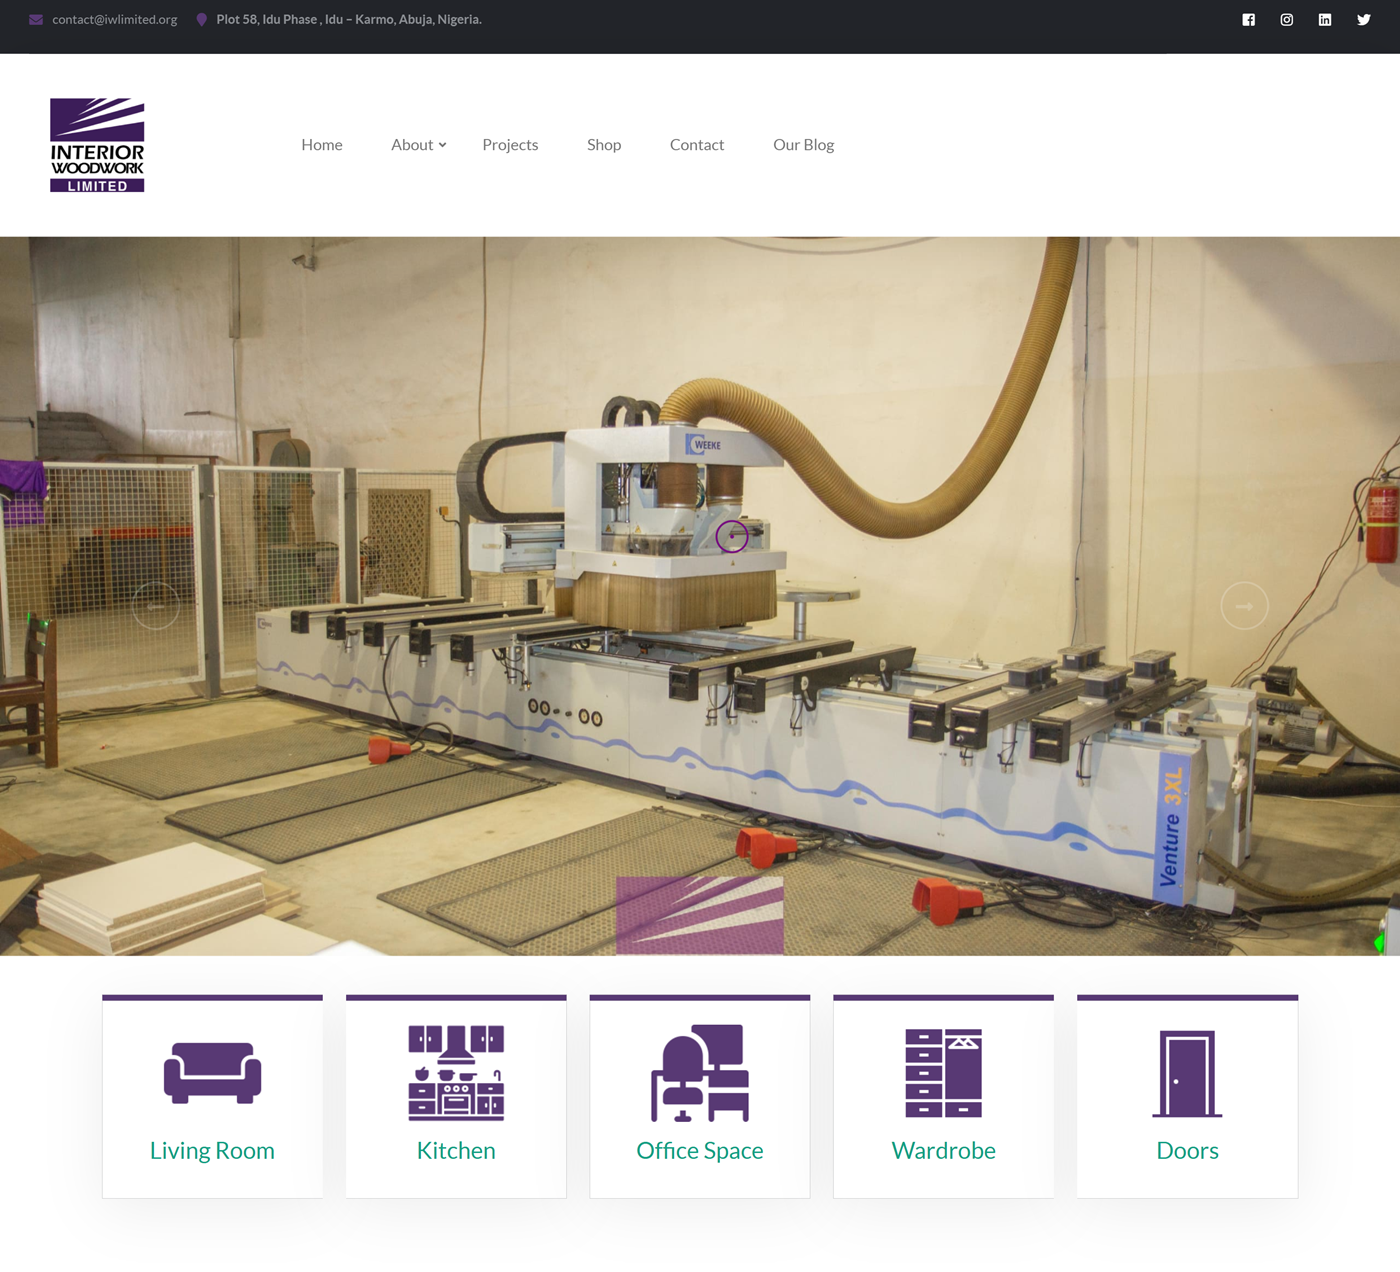Click the Wardrobe closet icon

(943, 1072)
